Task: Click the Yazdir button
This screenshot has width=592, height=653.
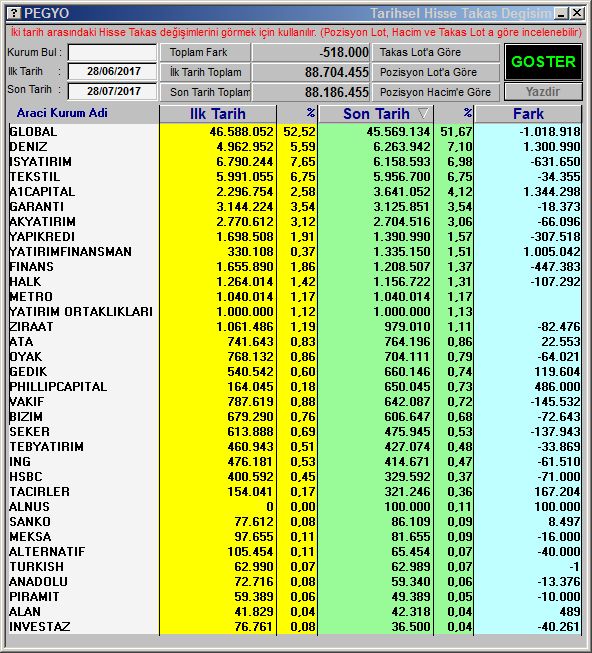Action: pos(543,92)
